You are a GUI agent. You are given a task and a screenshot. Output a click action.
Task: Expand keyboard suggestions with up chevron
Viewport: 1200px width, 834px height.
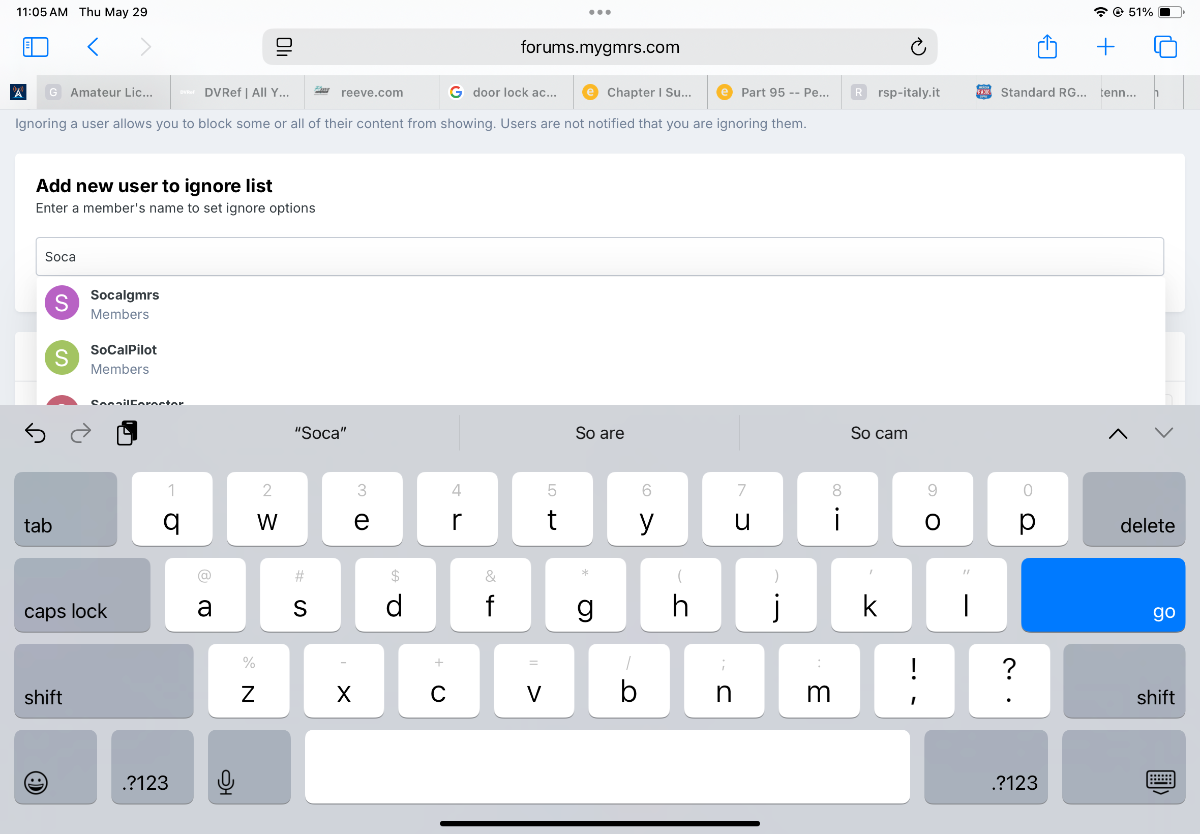[x=1118, y=433]
